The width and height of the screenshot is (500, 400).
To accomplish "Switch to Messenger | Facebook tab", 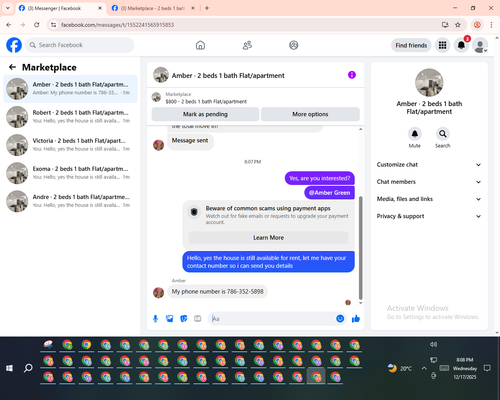I will (60, 8).
